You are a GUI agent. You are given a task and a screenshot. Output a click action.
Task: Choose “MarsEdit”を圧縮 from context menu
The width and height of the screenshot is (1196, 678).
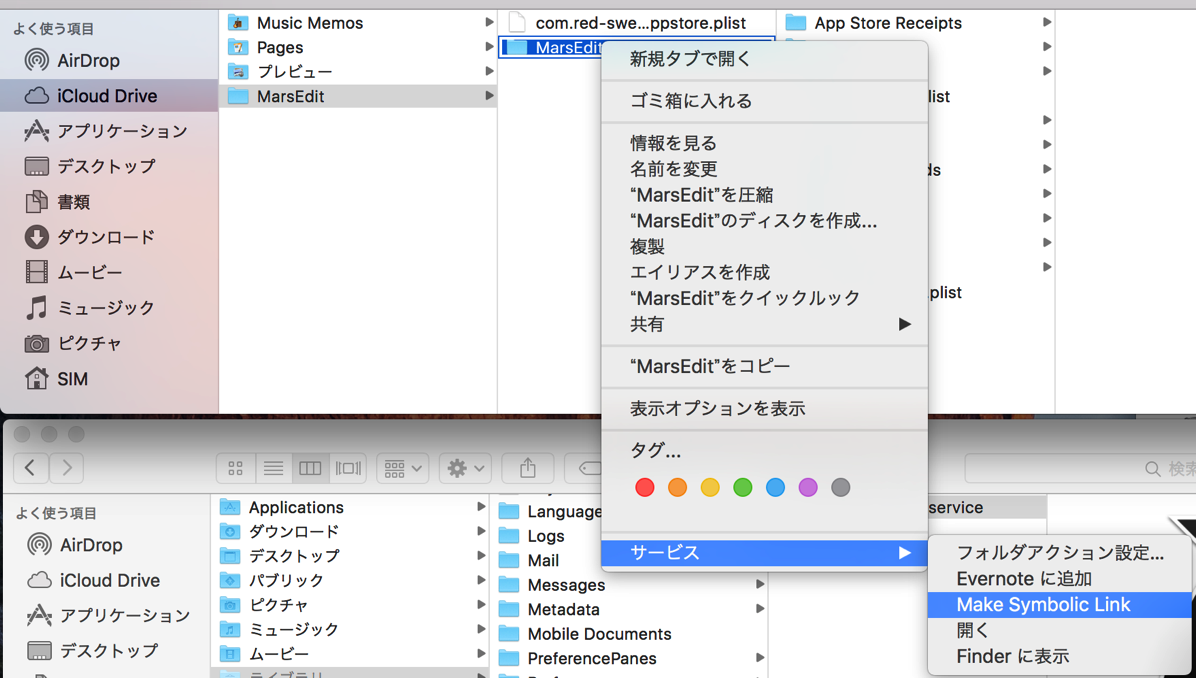tap(764, 194)
